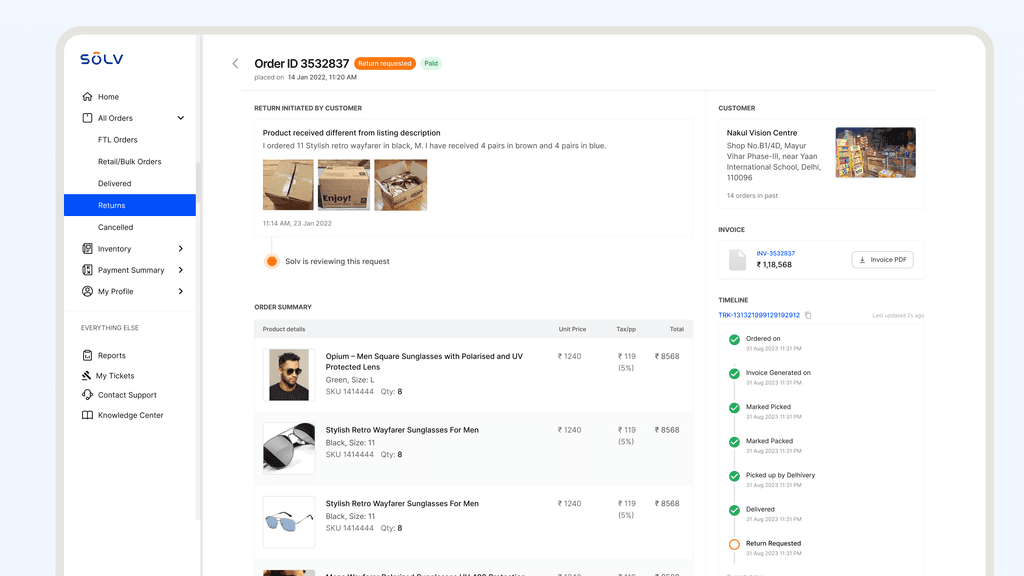This screenshot has width=1024, height=576.
Task: Click 'Product received different from listing description' heading
Action: click(x=351, y=133)
